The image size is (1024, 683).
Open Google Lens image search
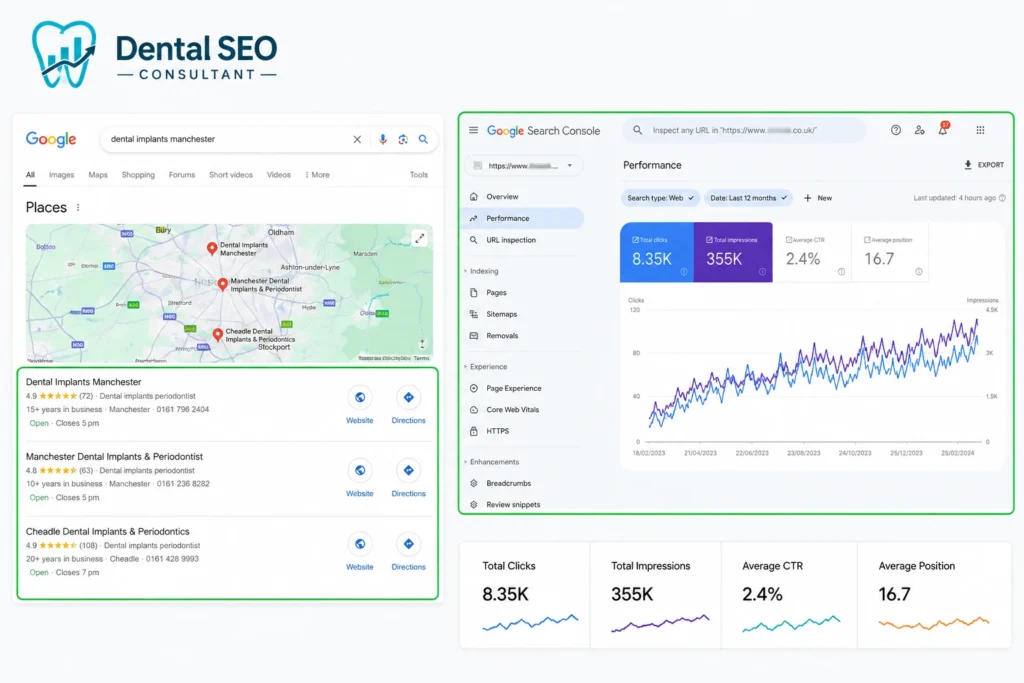pyautogui.click(x=403, y=139)
